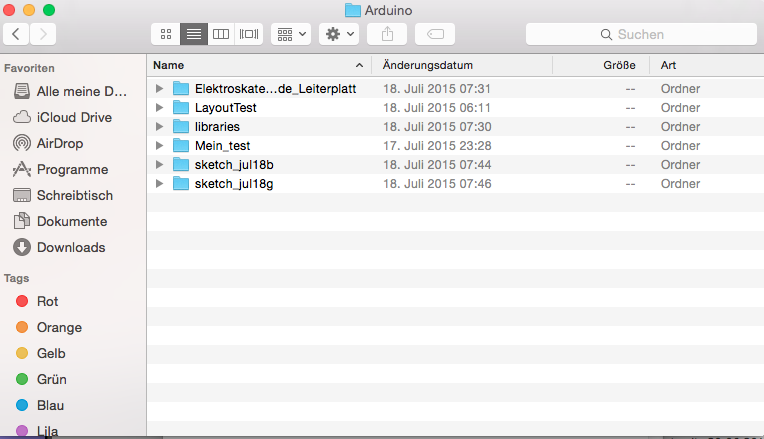
Task: Expand the LayoutTest folder triangle
Action: (x=159, y=107)
